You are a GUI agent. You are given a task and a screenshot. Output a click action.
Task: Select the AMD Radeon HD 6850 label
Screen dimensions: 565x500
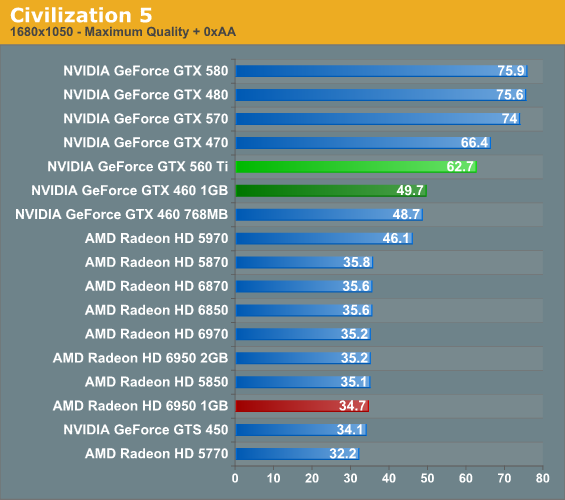157,310
